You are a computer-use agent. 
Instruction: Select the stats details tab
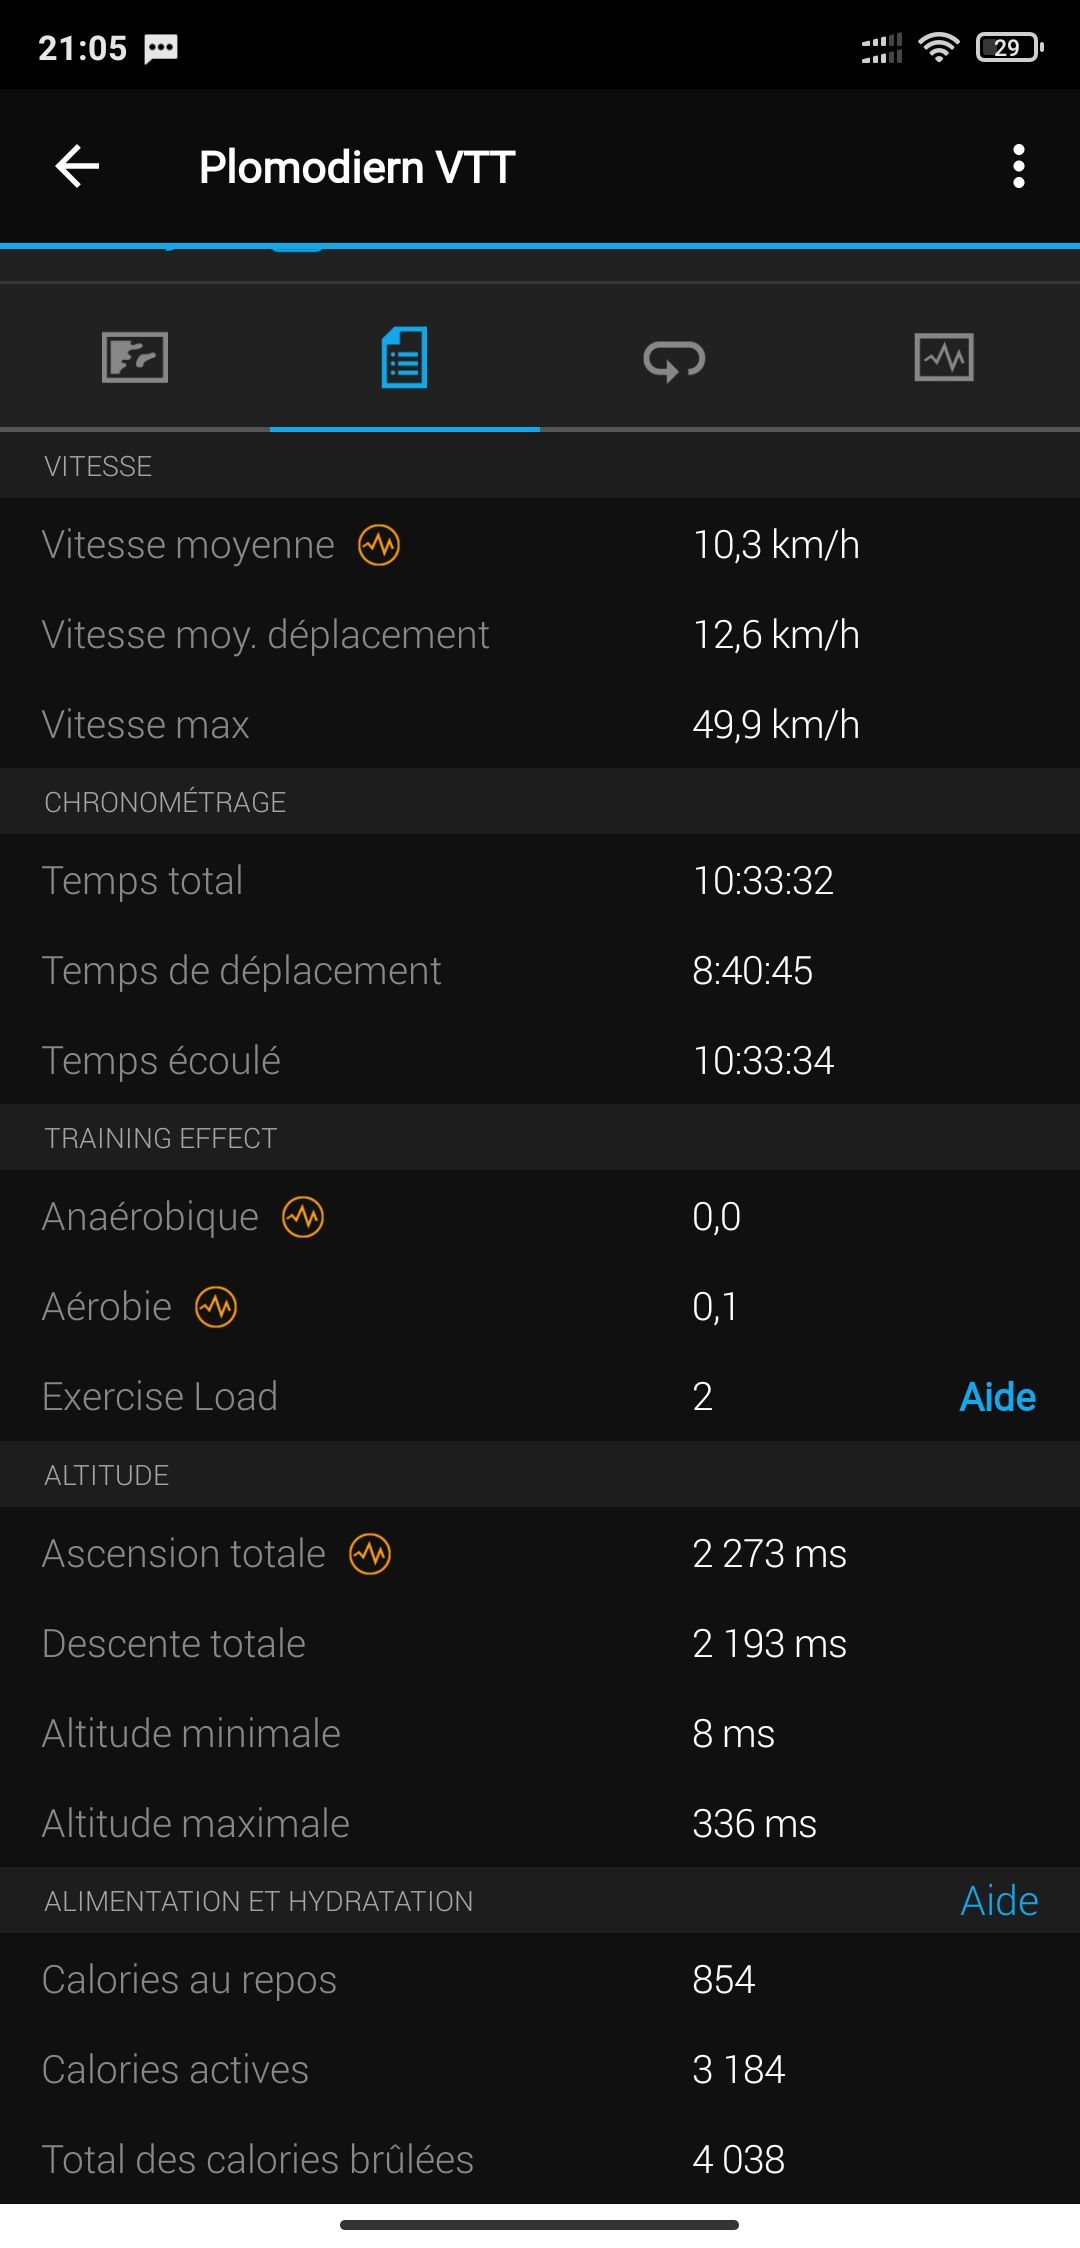pos(404,358)
